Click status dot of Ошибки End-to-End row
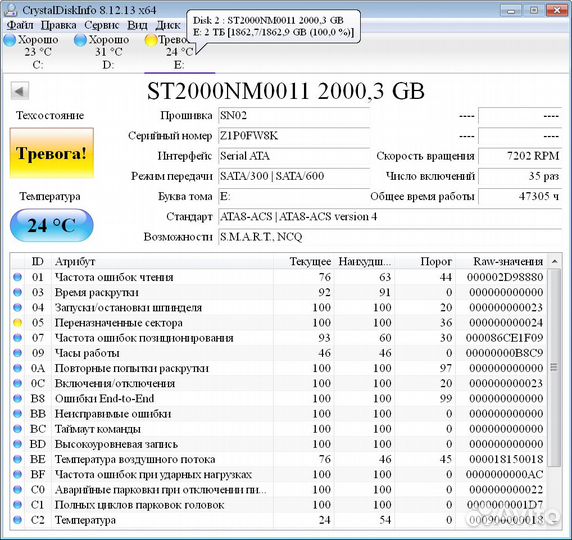Image resolution: width=572 pixels, height=540 pixels. tap(18, 399)
